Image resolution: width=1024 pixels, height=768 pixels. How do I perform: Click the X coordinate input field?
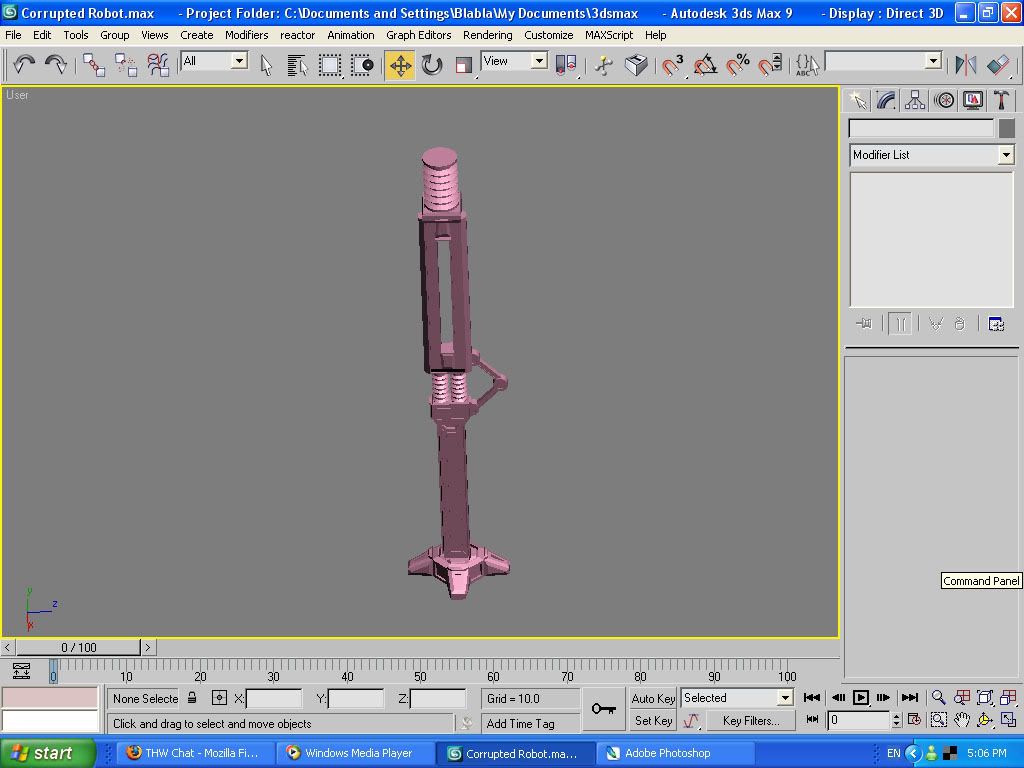274,698
